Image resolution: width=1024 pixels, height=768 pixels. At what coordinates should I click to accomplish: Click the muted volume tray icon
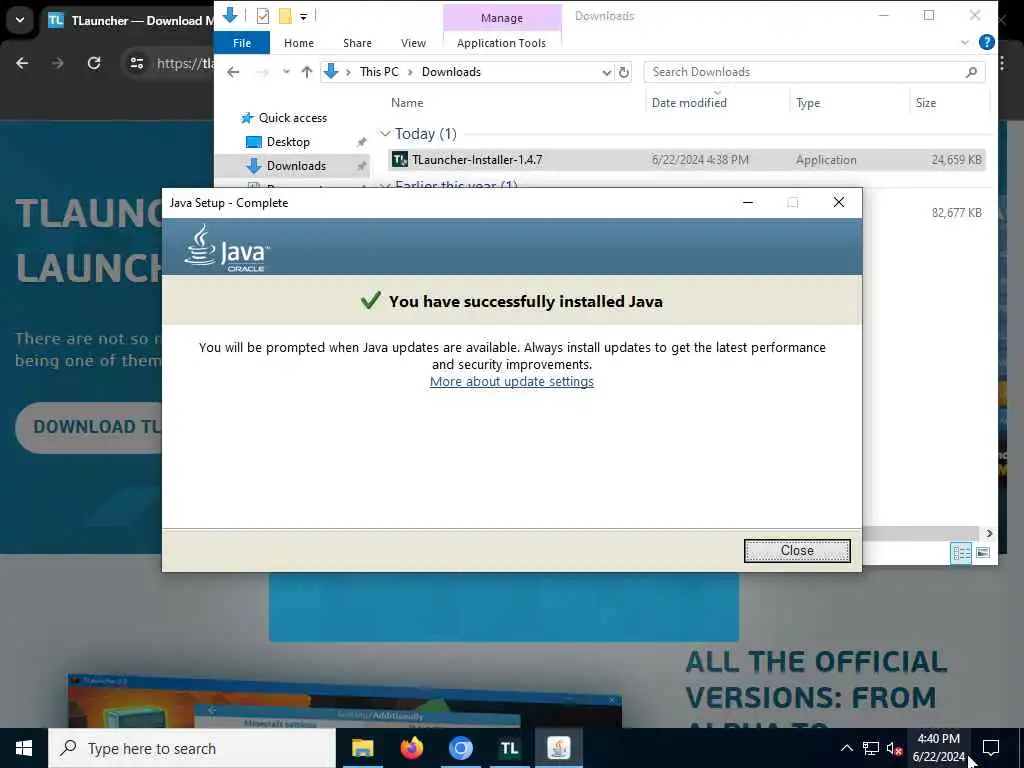pos(894,748)
